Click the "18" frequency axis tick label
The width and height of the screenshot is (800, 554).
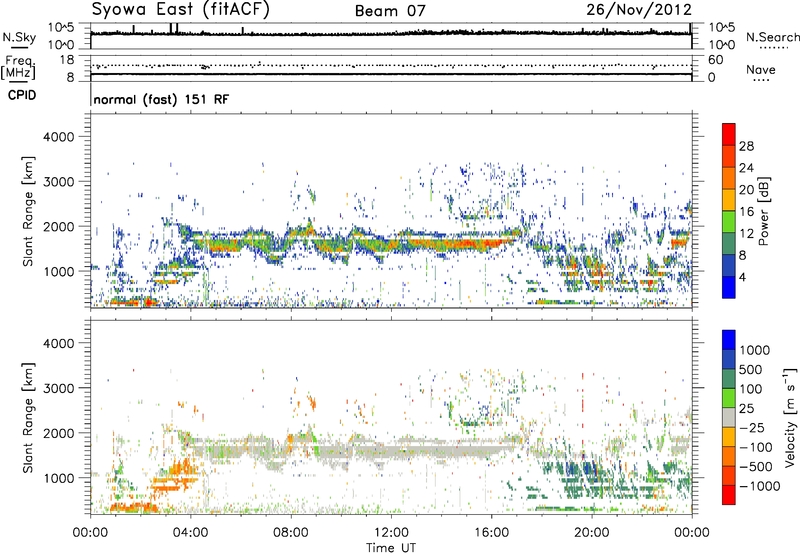pyautogui.click(x=67, y=60)
